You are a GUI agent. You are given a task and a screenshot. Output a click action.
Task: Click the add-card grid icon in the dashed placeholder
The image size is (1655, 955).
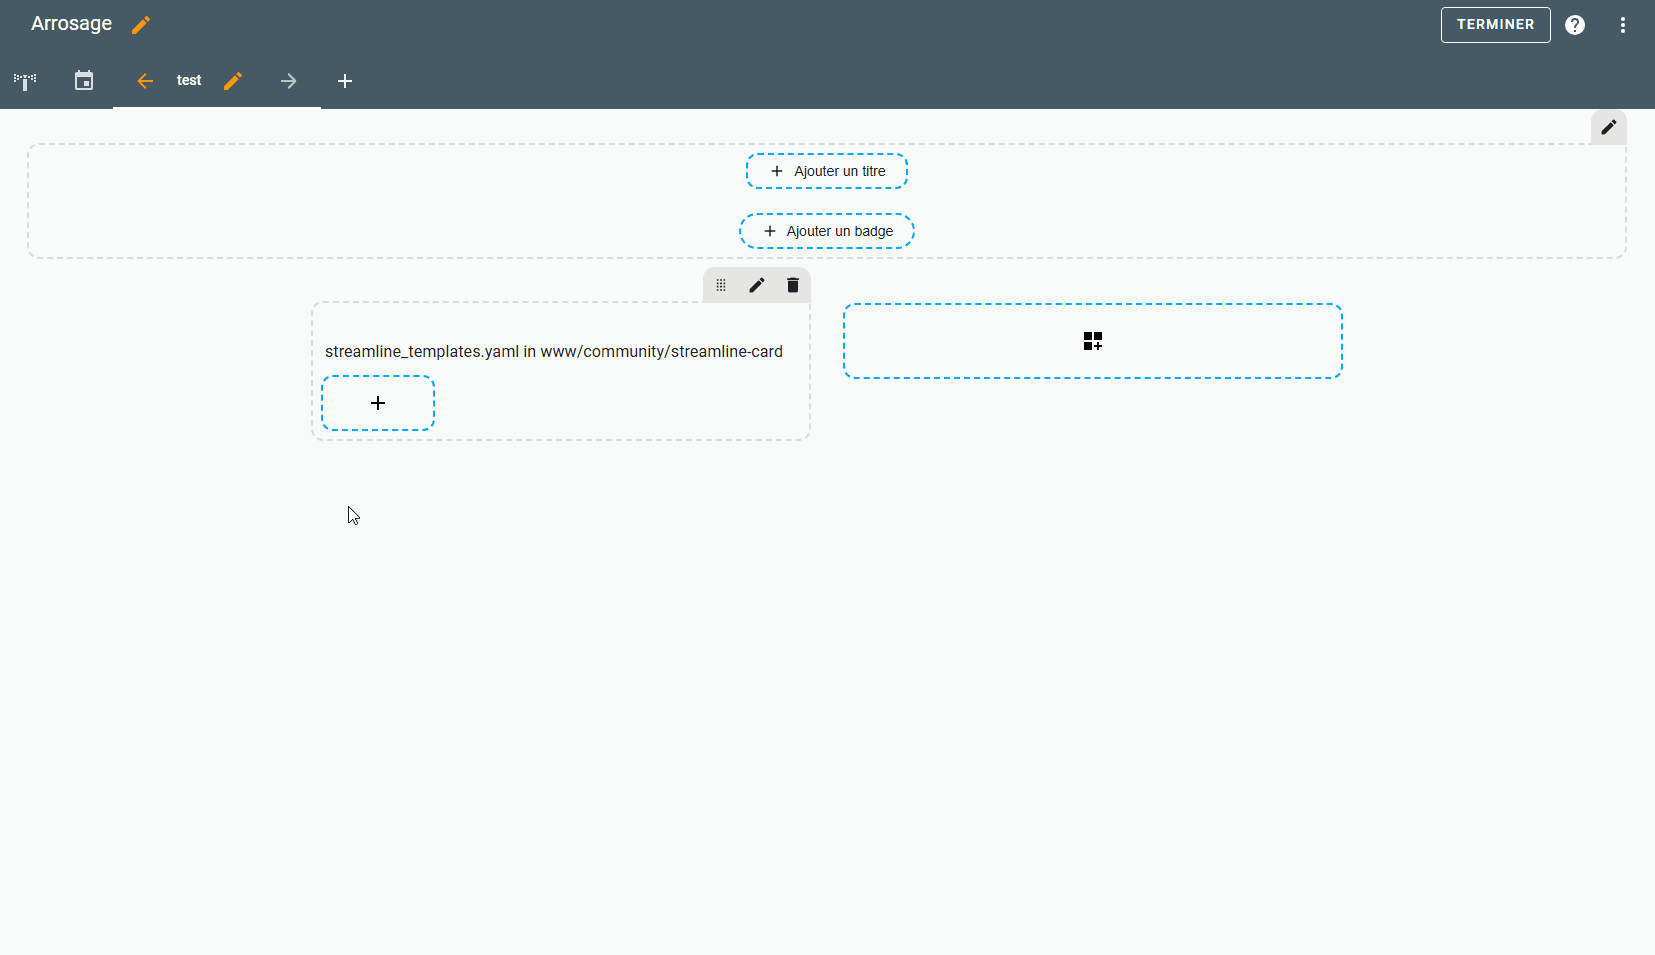pos(1093,340)
